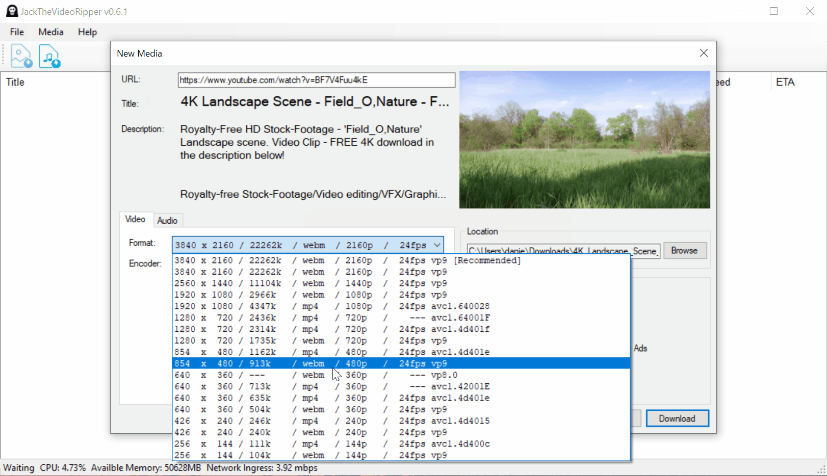
Task: Select the 2560 x 1440 webm format option
Action: click(x=401, y=284)
